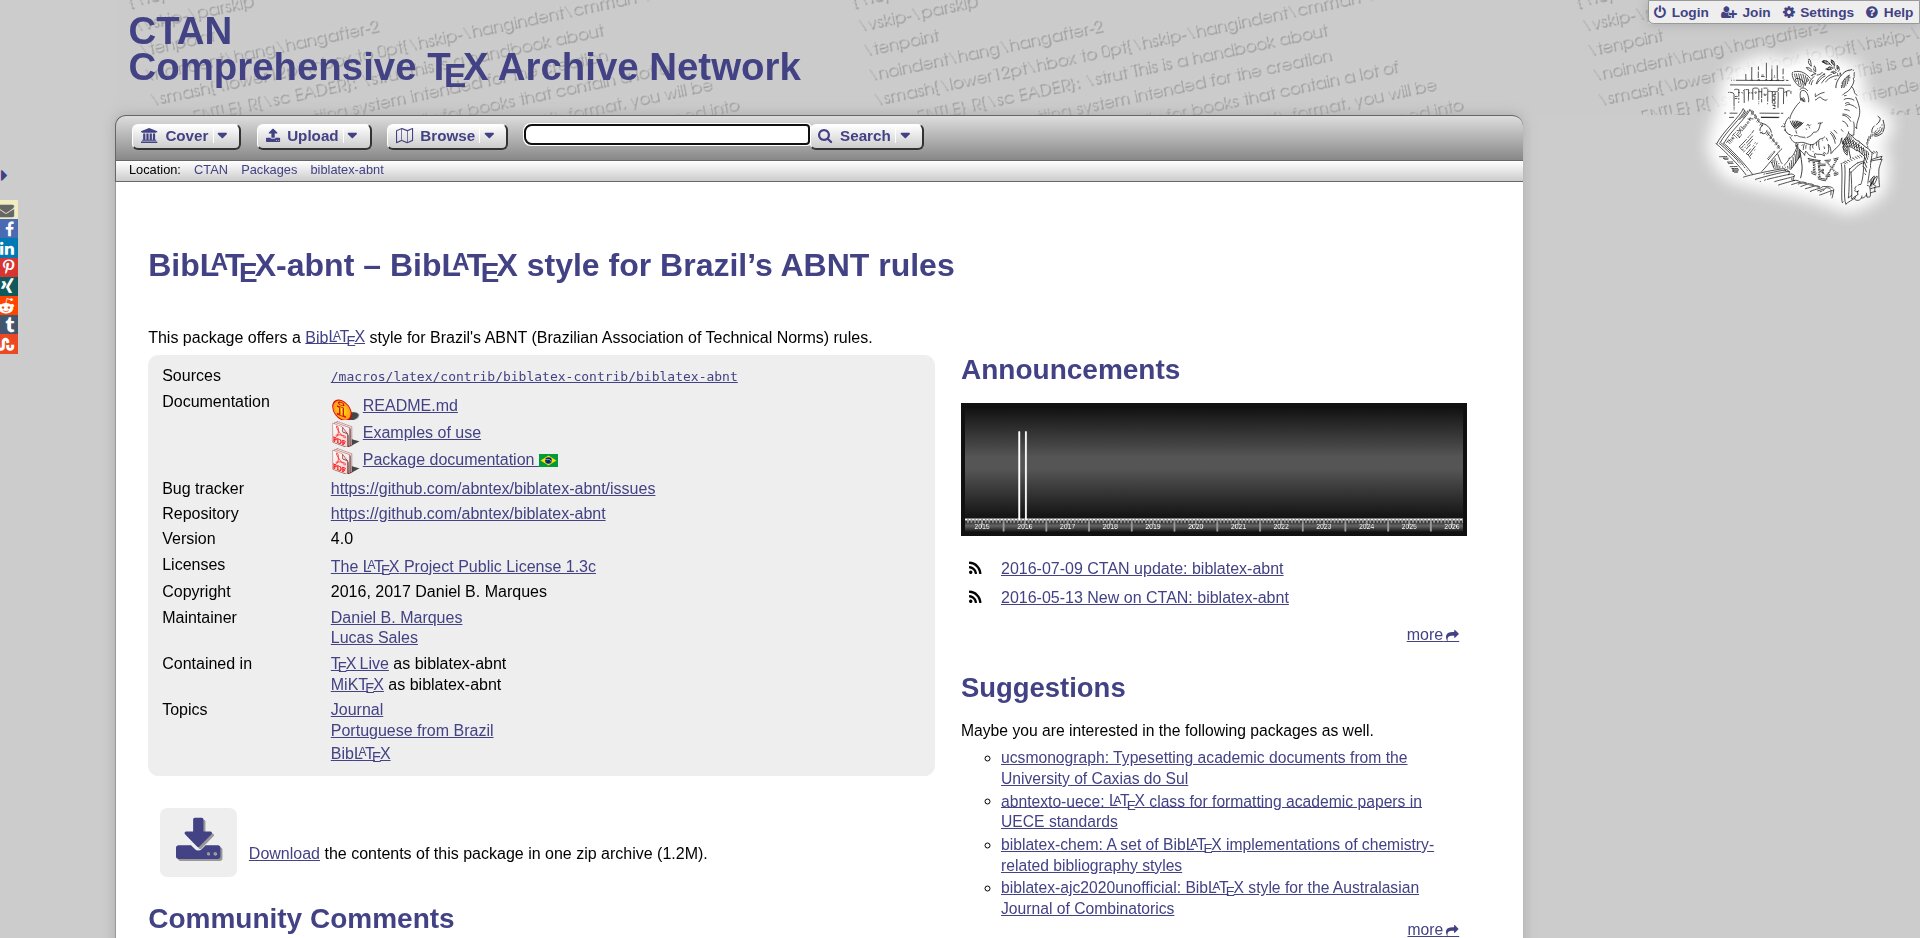
Task: Click RSS icon for 2016-07-09 announcement
Action: 975,568
